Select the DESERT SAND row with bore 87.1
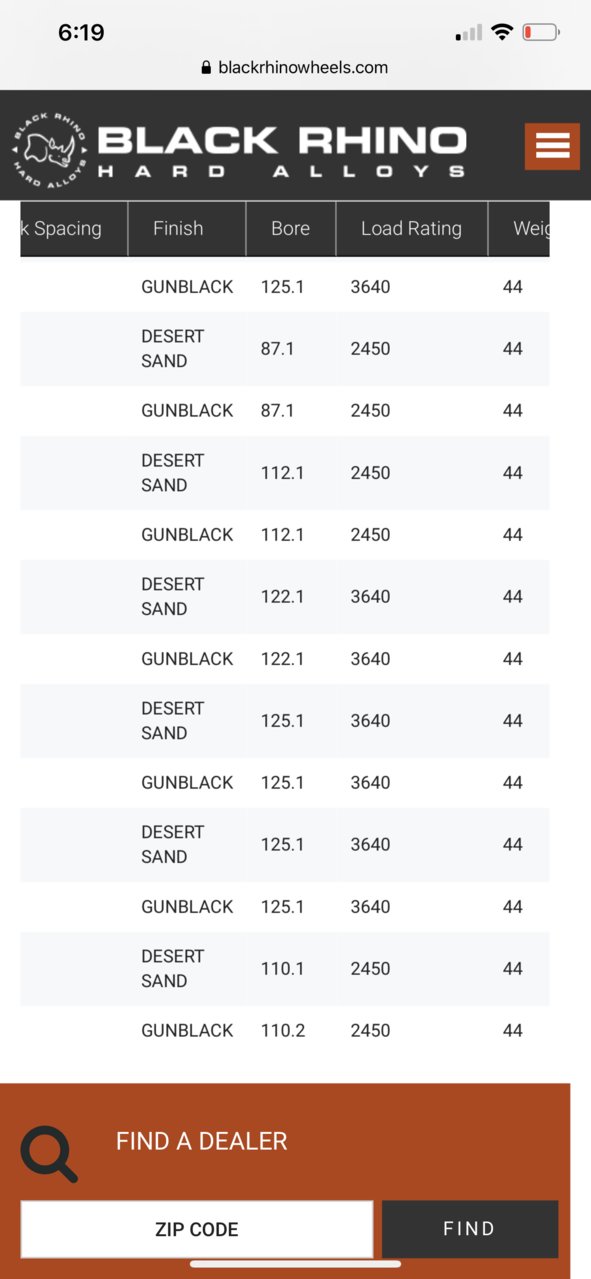591x1279 pixels. pos(285,349)
